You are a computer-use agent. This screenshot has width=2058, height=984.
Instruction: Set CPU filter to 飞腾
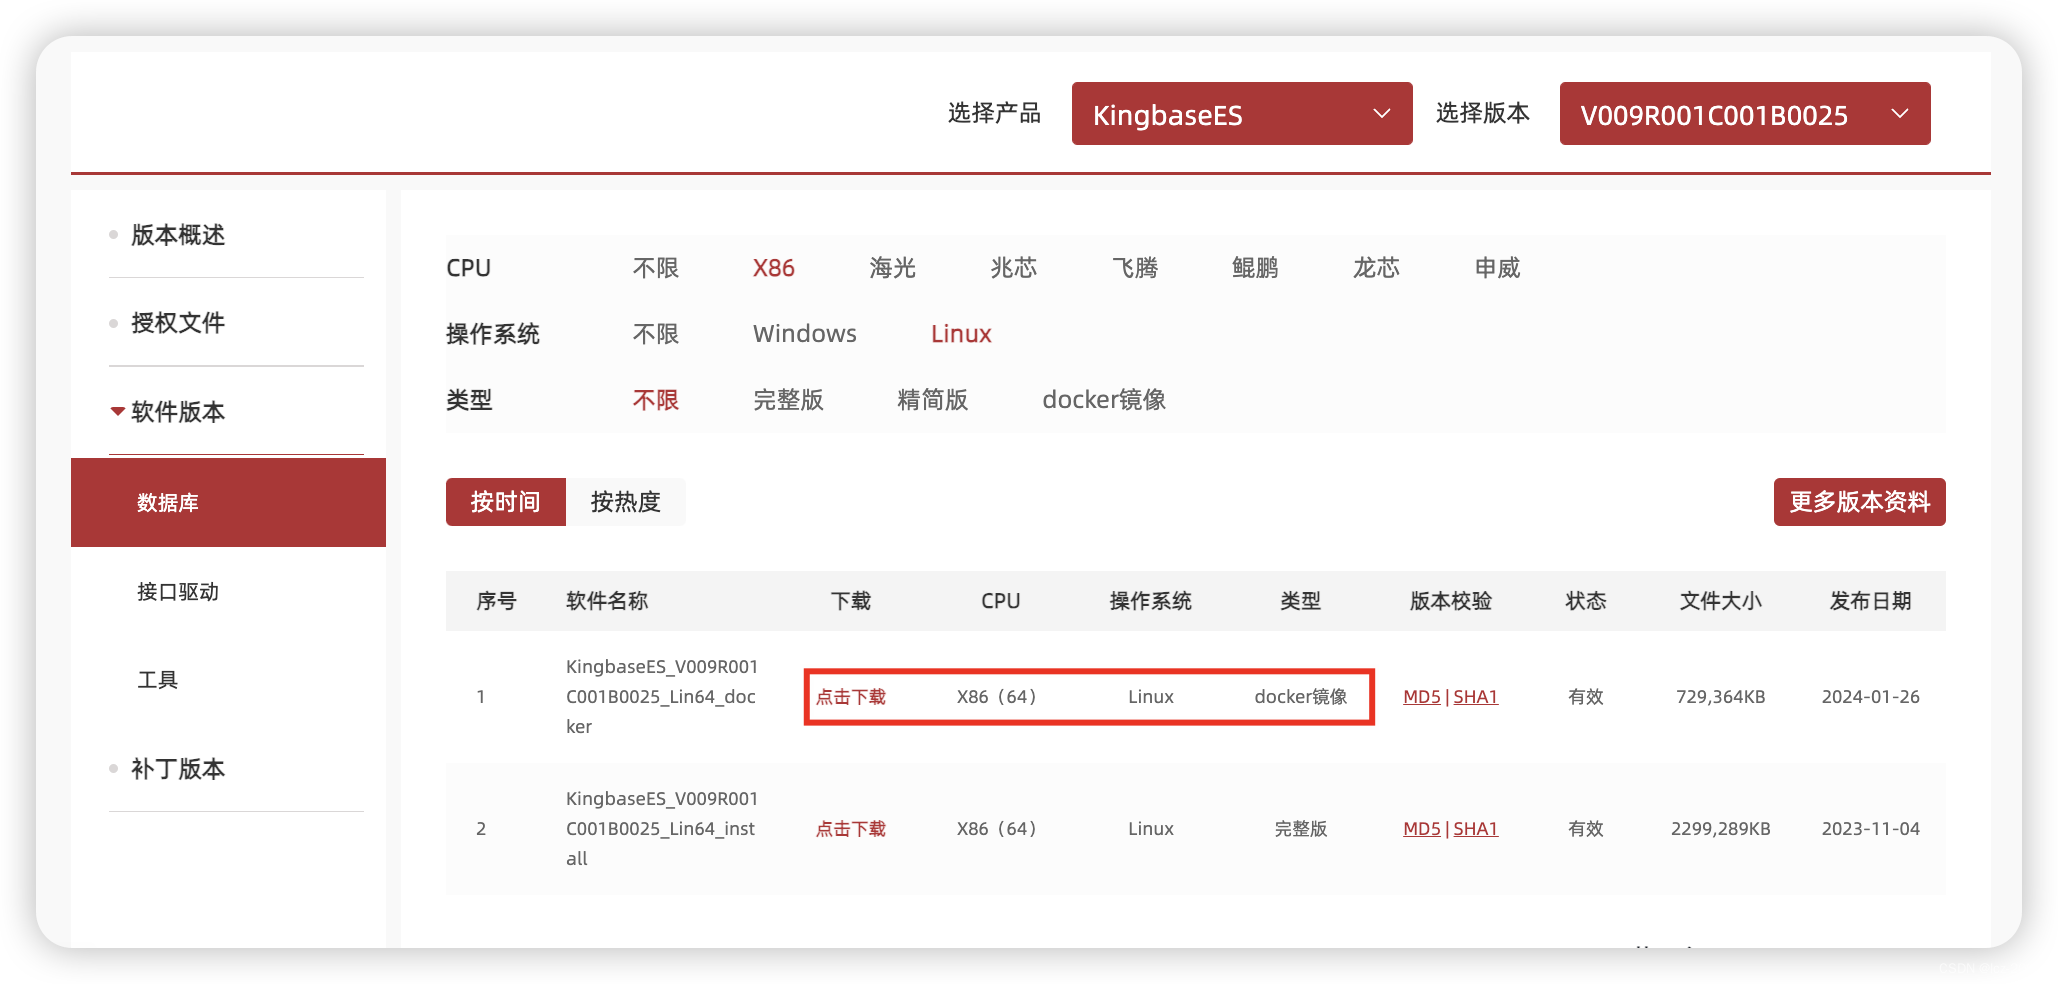click(1135, 268)
